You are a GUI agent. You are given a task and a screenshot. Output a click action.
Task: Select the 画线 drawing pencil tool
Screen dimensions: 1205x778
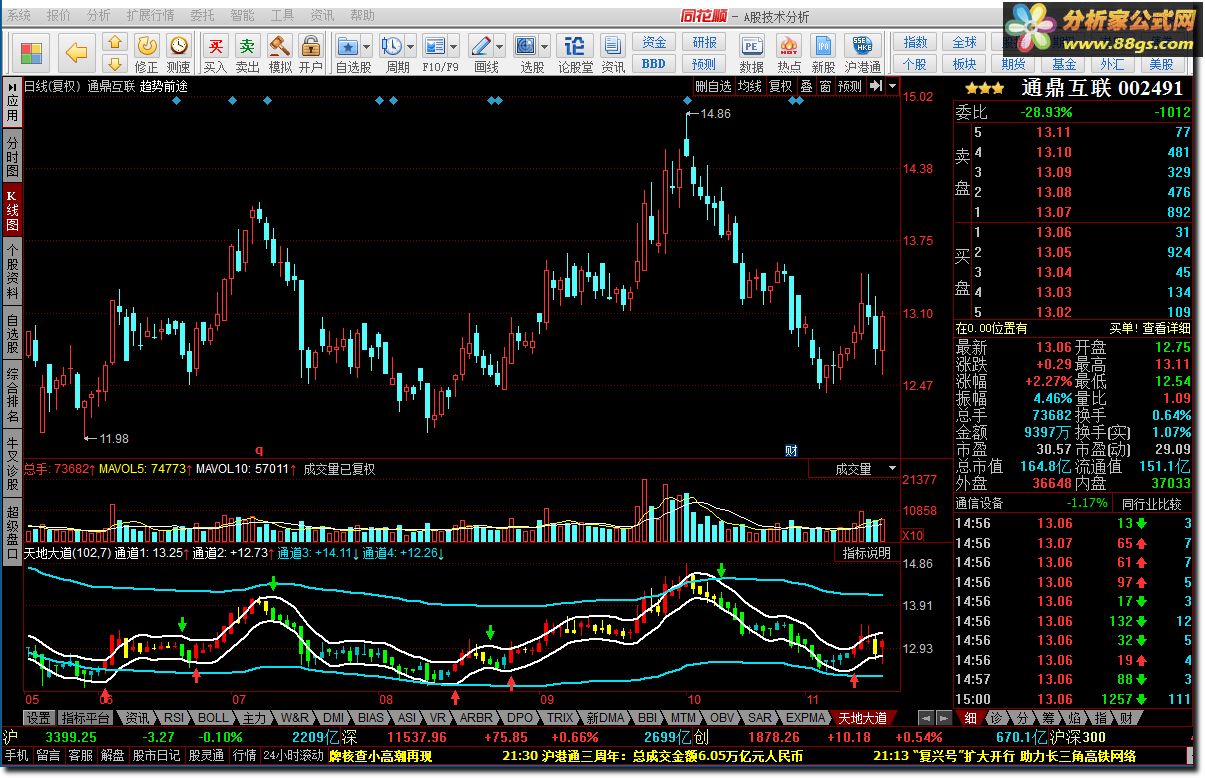(481, 47)
